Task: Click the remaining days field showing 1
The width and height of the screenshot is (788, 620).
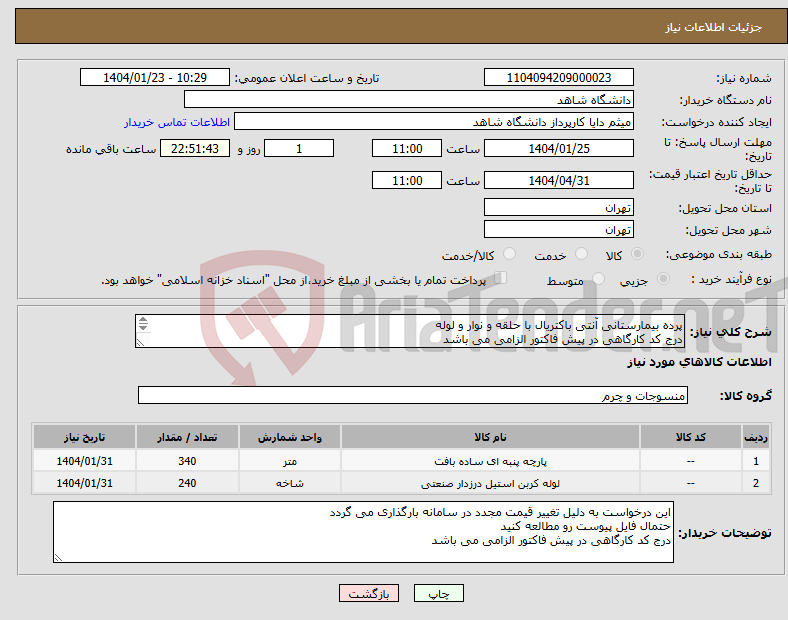Action: tap(299, 149)
